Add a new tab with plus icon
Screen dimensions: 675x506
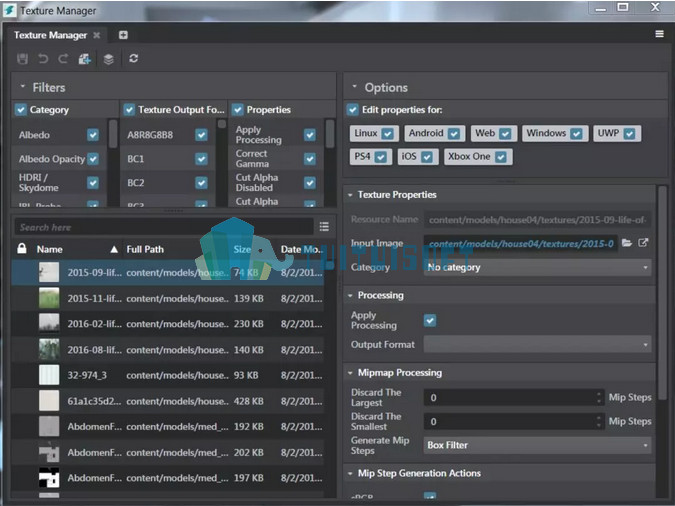[x=123, y=35]
